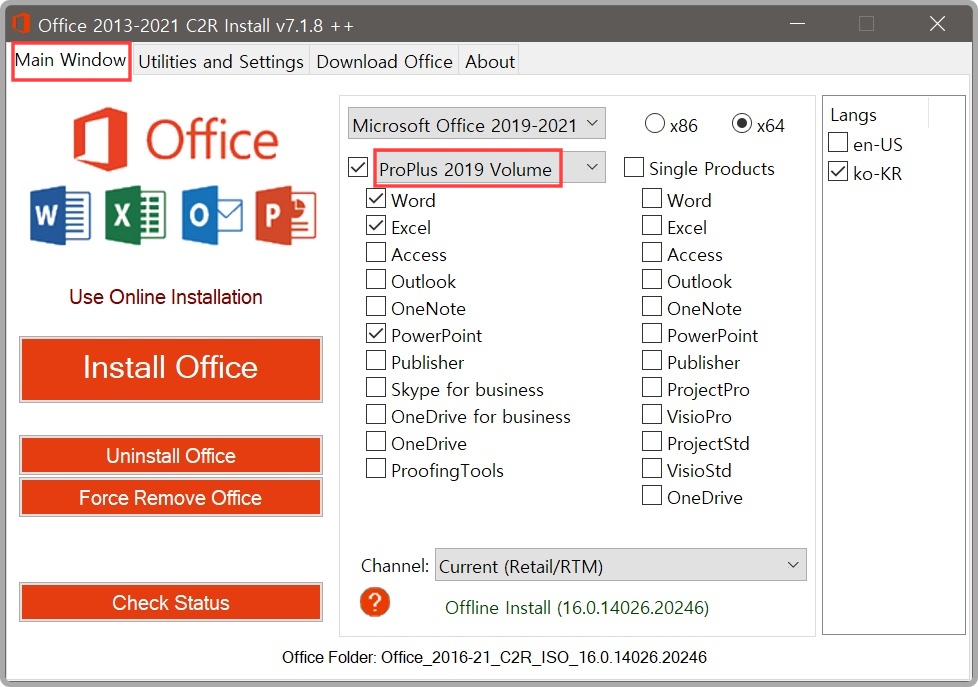The width and height of the screenshot is (978, 687).
Task: Select the x64 architecture radio button
Action: click(x=742, y=124)
